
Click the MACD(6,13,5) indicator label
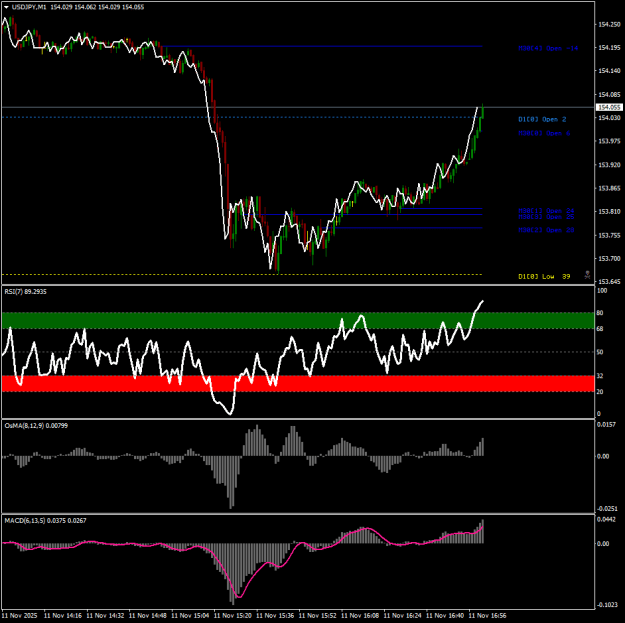[x=45, y=521]
